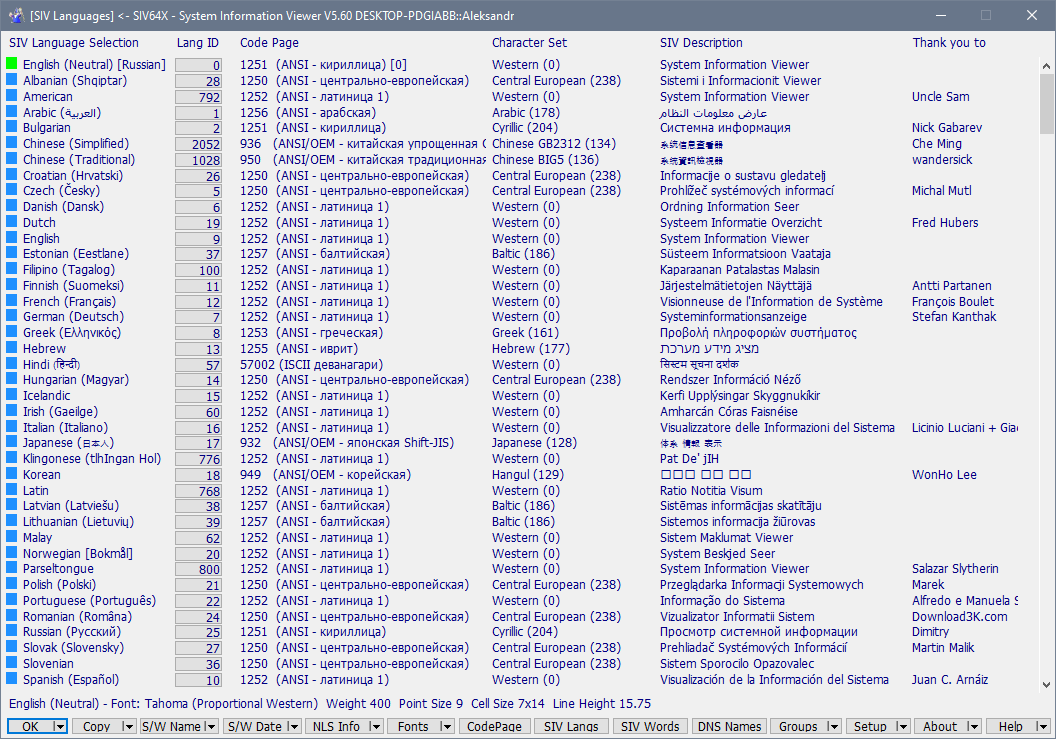The height and width of the screenshot is (739, 1056).
Task: Click the SIV Description column header
Action: (701, 42)
